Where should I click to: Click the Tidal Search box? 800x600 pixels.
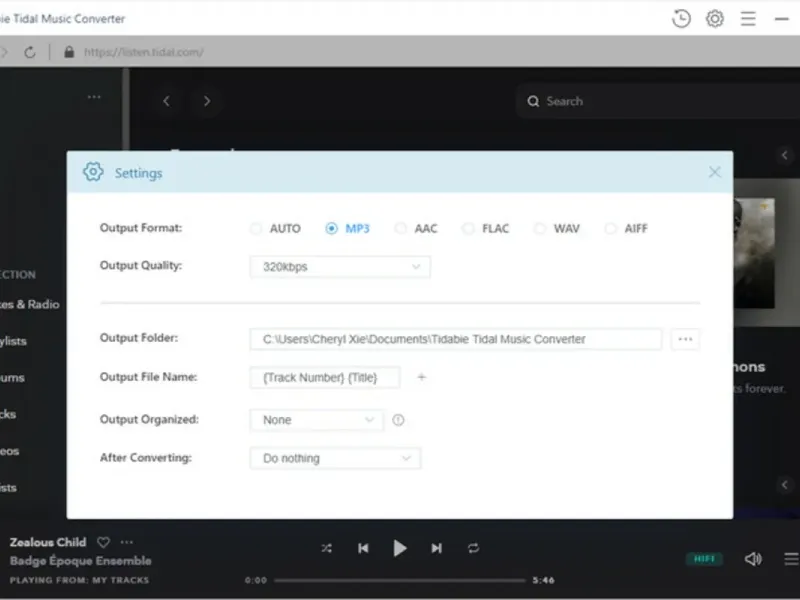pos(658,101)
